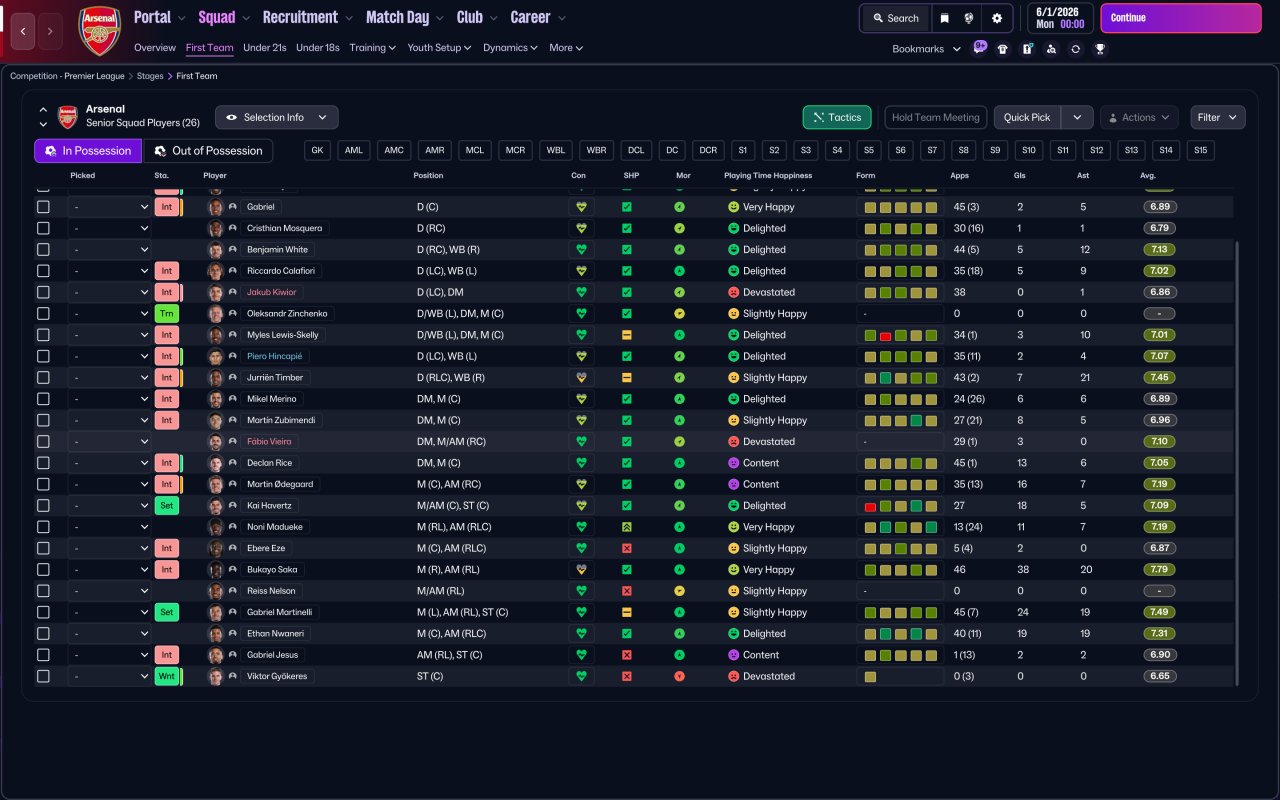Click Myles Lewis-Skelly's form squares
The height and width of the screenshot is (800, 1280).
[x=900, y=335]
